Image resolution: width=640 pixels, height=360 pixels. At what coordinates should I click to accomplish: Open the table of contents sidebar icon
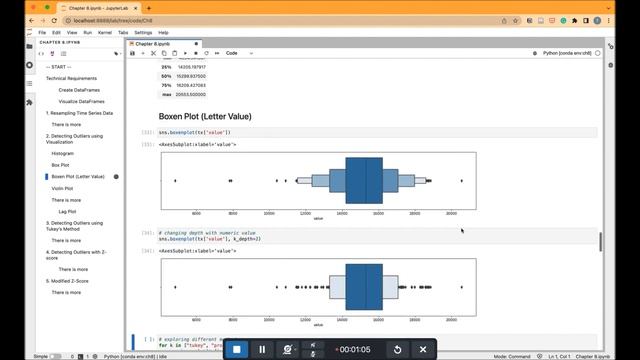pos(29,84)
